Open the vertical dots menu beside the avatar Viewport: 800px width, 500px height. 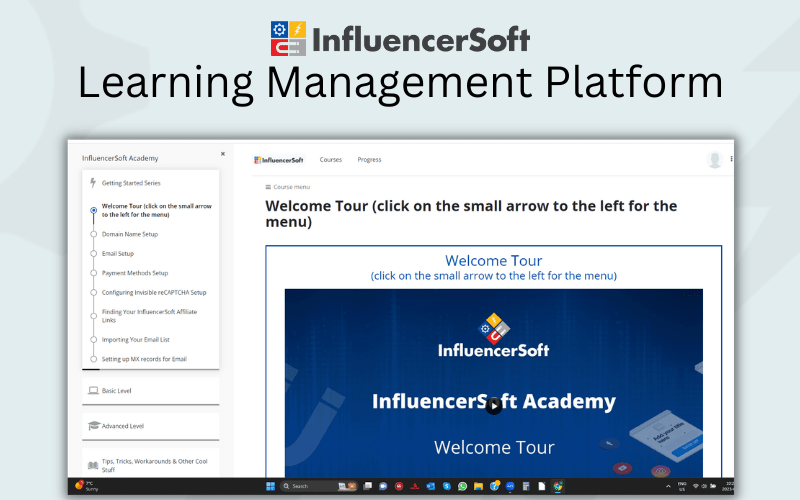(x=732, y=159)
